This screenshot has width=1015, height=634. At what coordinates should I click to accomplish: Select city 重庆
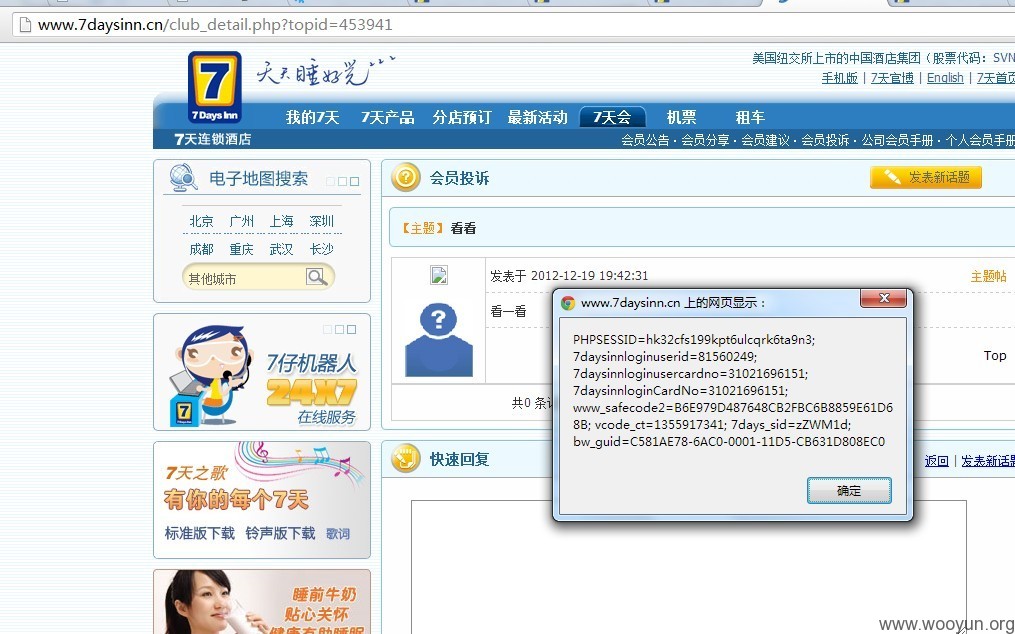coord(241,249)
